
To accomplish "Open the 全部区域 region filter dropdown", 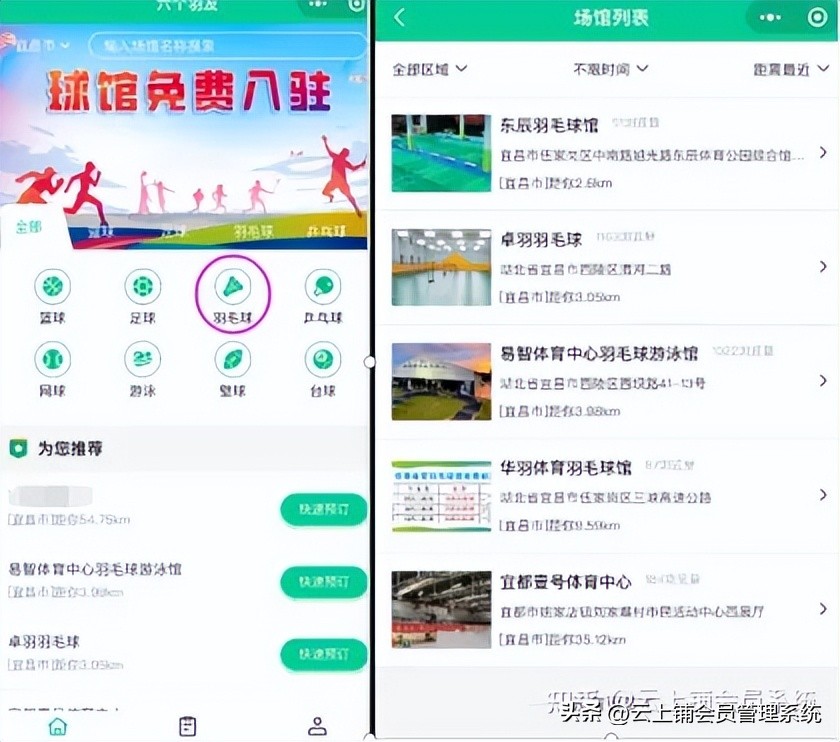I will click(x=428, y=69).
